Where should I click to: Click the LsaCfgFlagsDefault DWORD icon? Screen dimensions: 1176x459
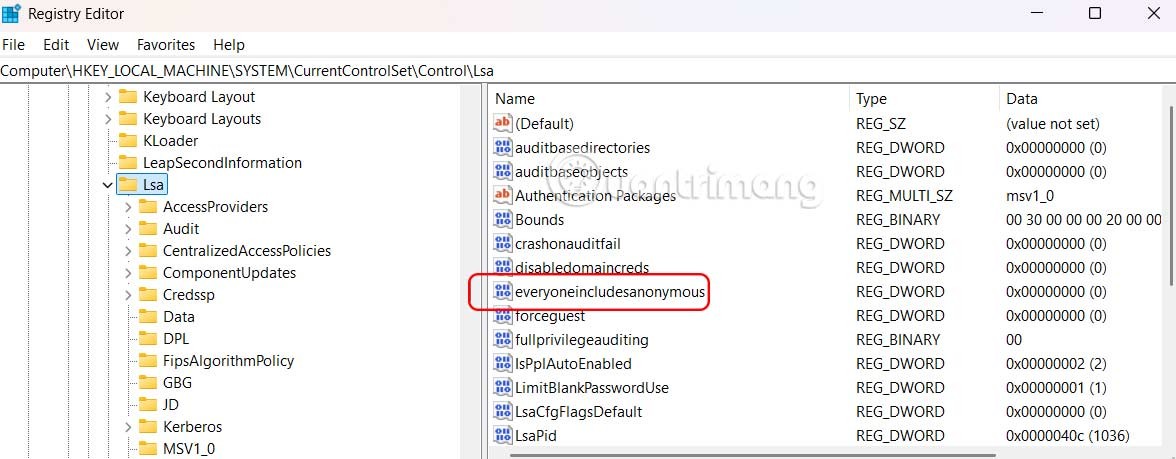click(x=502, y=411)
